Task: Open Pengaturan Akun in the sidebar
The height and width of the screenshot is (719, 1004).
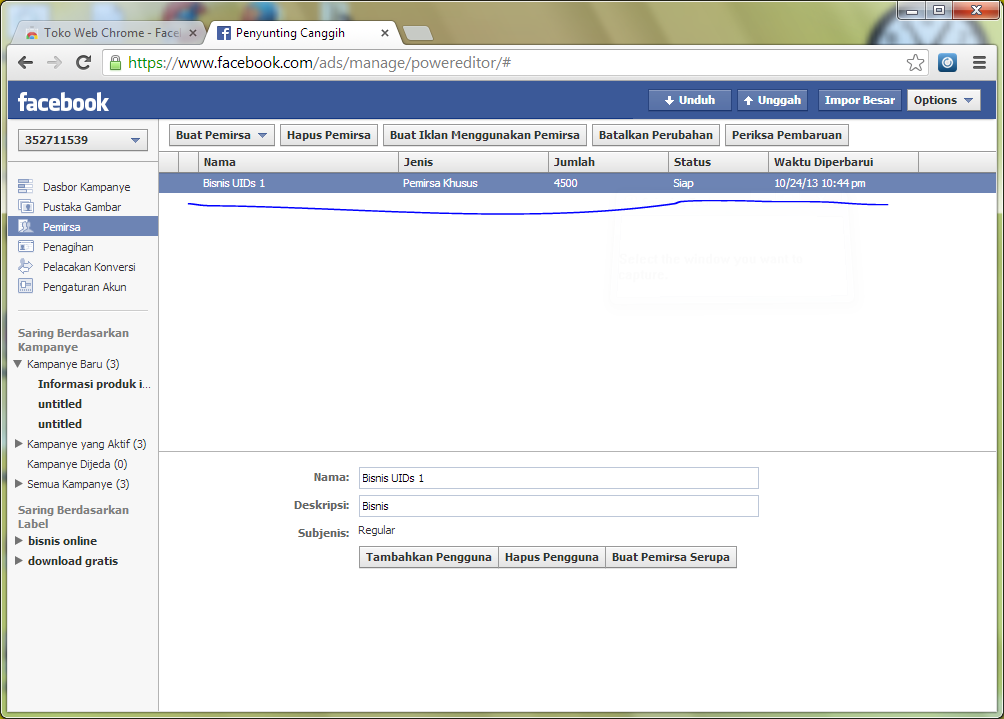Action: pos(85,287)
